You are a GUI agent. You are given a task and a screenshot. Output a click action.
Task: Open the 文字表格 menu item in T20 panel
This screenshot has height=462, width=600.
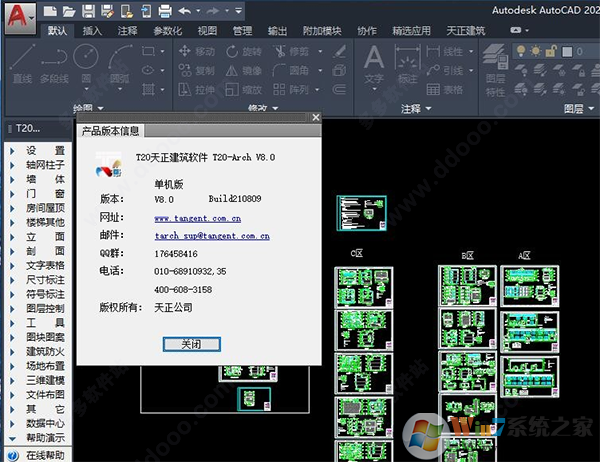pyautogui.click(x=45, y=266)
